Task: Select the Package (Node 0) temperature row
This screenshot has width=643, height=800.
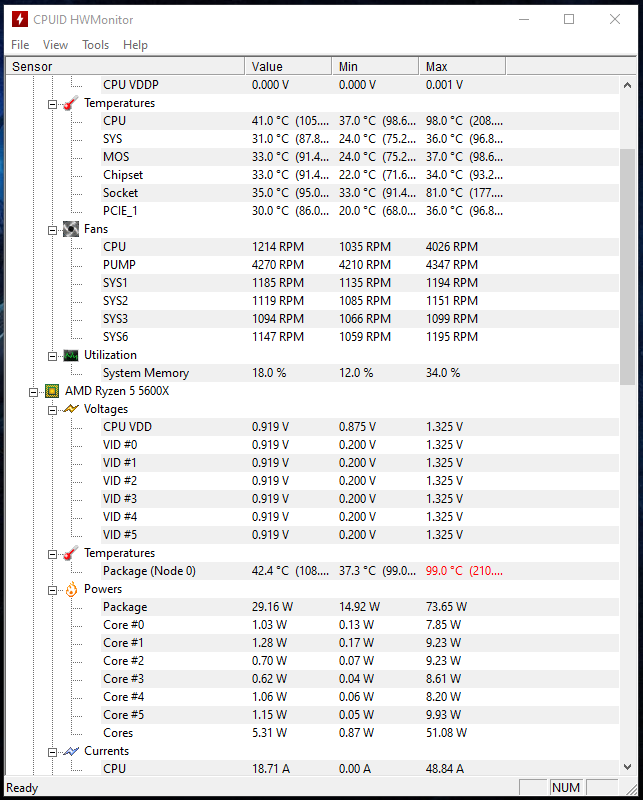Action: point(150,571)
